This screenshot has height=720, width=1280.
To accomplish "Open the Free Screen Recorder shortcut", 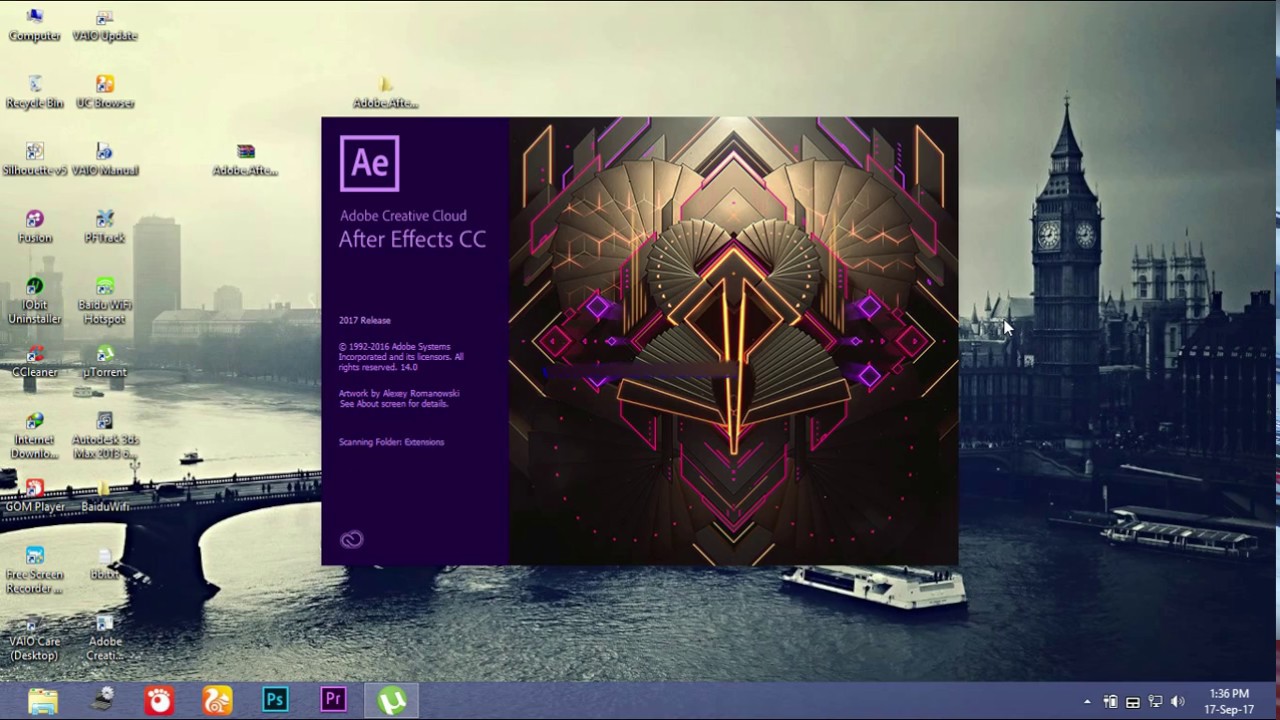I will 35,571.
